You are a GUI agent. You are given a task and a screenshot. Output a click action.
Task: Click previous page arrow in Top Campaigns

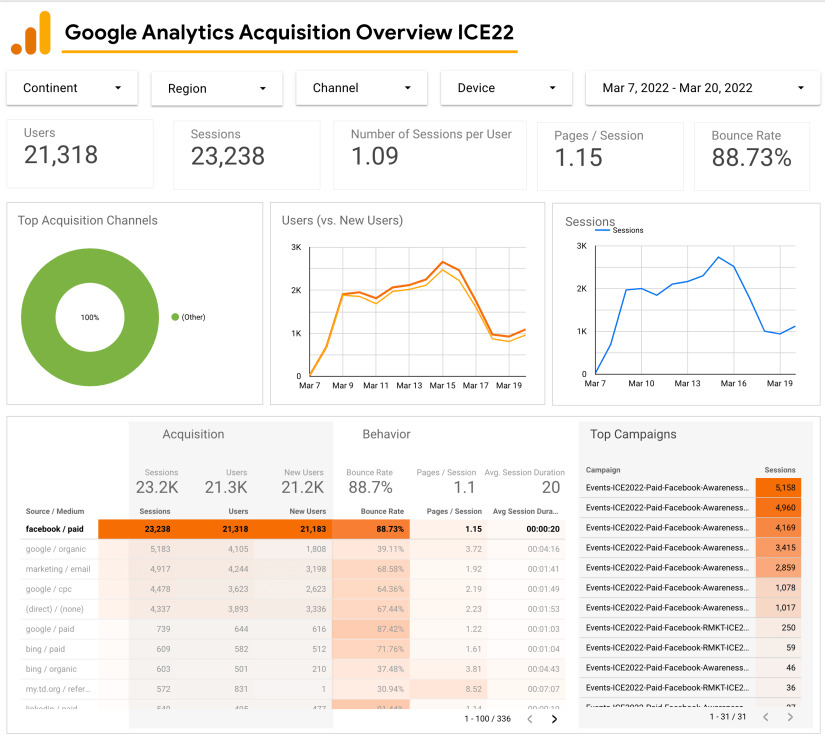click(x=765, y=717)
